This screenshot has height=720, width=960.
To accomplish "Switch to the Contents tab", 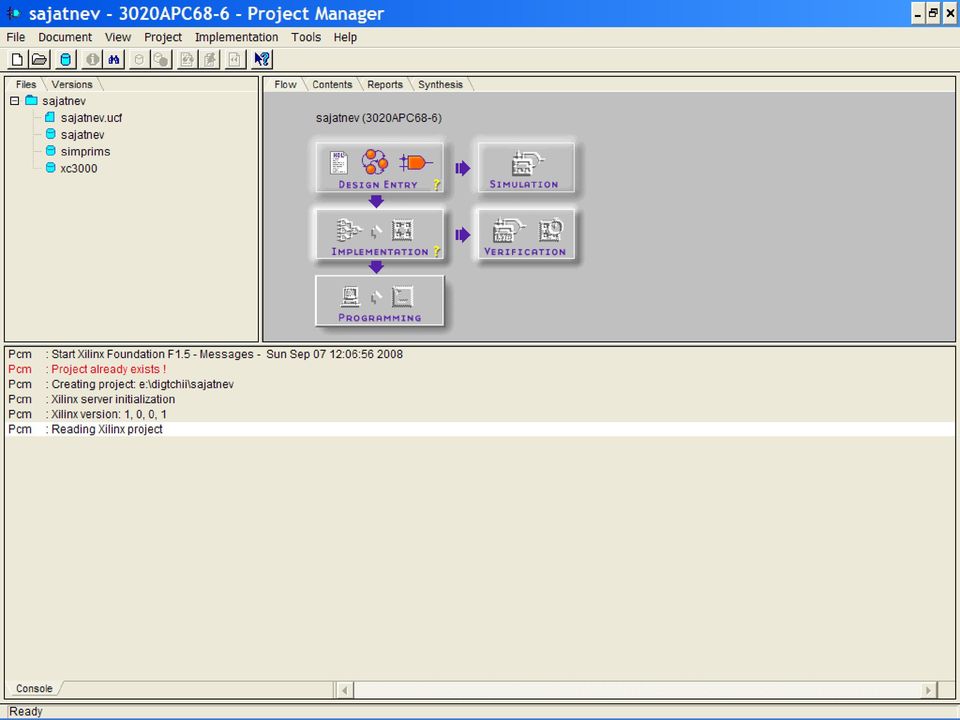I will [x=332, y=84].
